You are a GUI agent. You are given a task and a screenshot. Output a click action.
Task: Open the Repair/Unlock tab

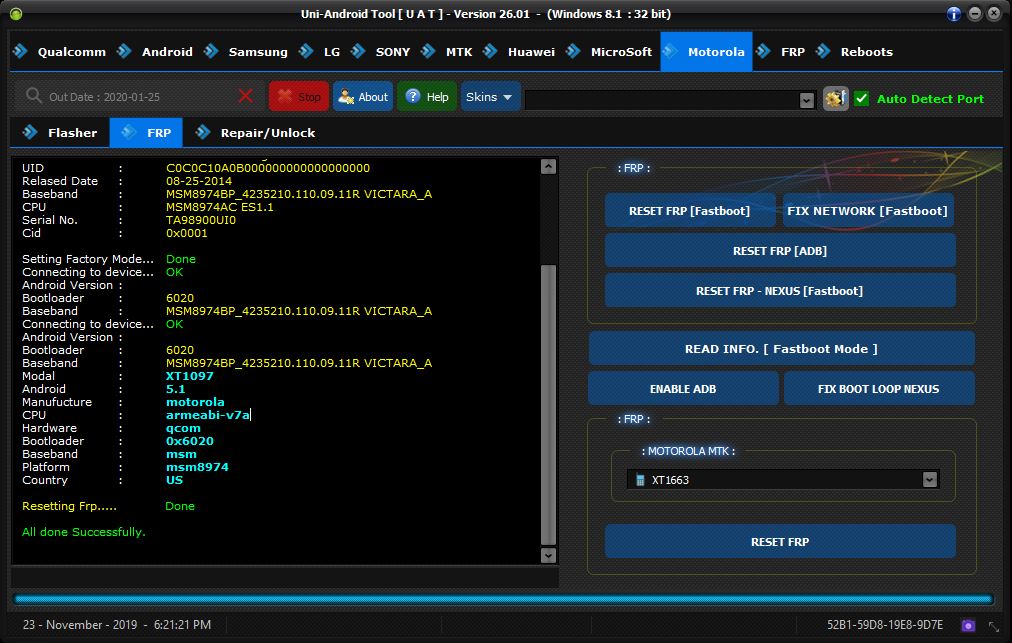tap(267, 132)
